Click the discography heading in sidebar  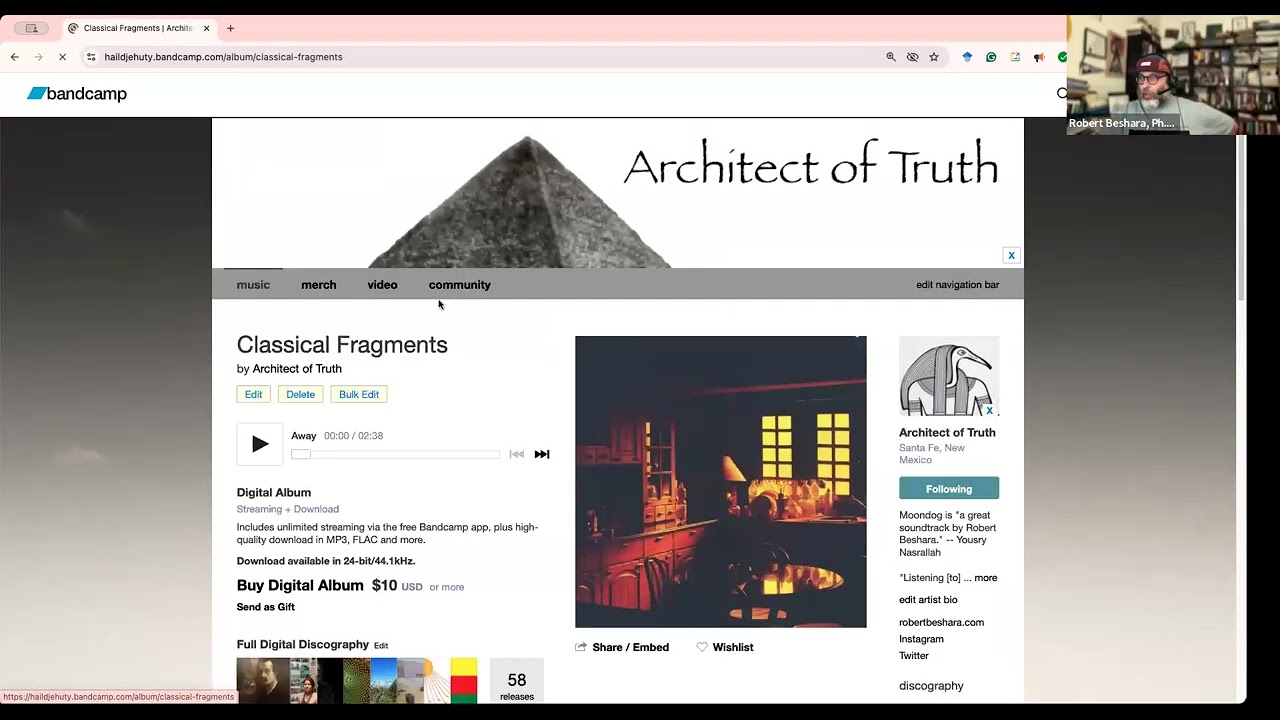pos(931,686)
